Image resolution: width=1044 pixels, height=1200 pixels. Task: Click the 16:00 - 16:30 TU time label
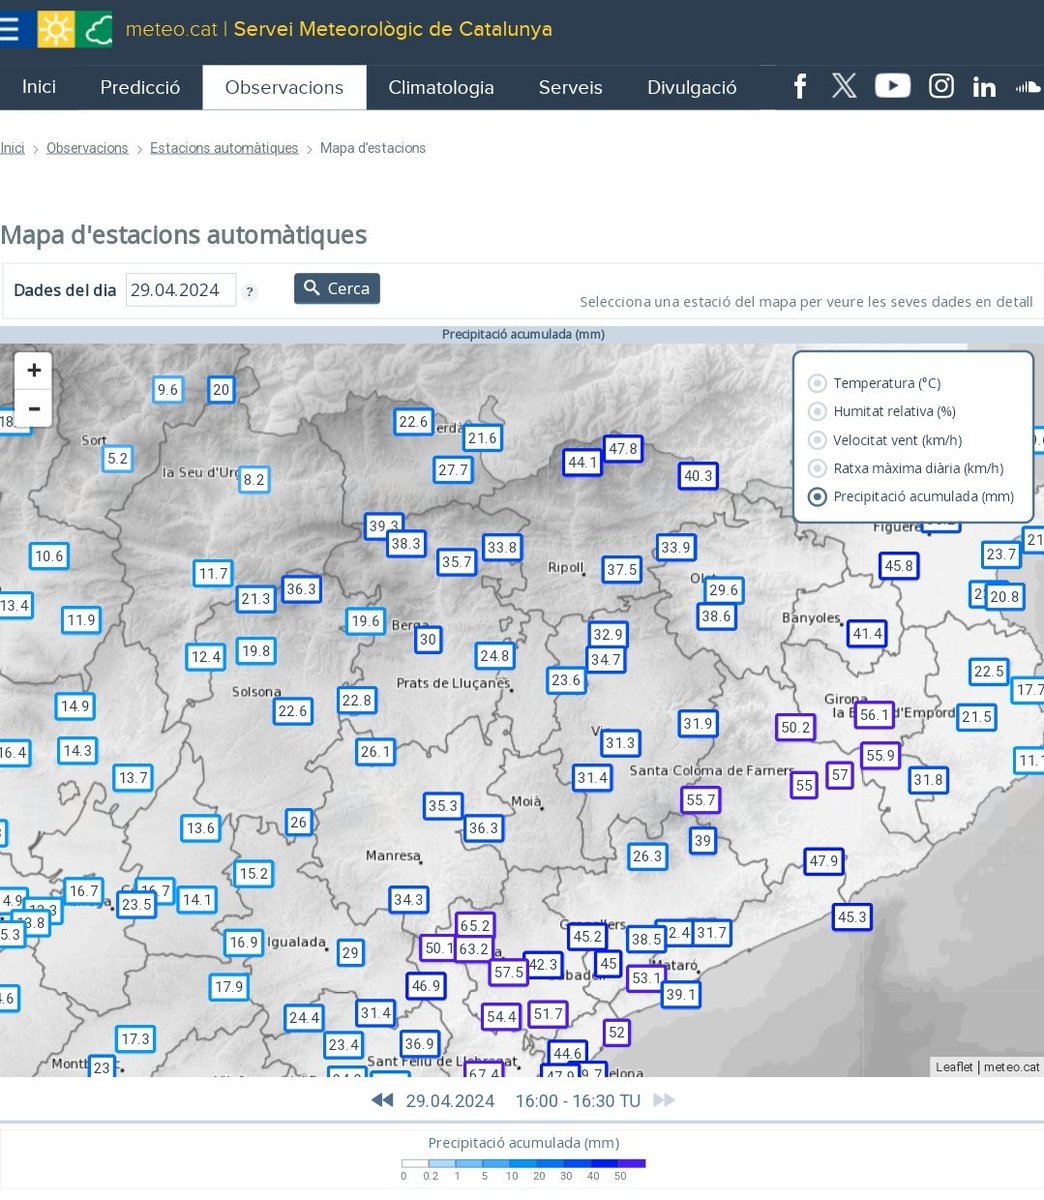[578, 1101]
